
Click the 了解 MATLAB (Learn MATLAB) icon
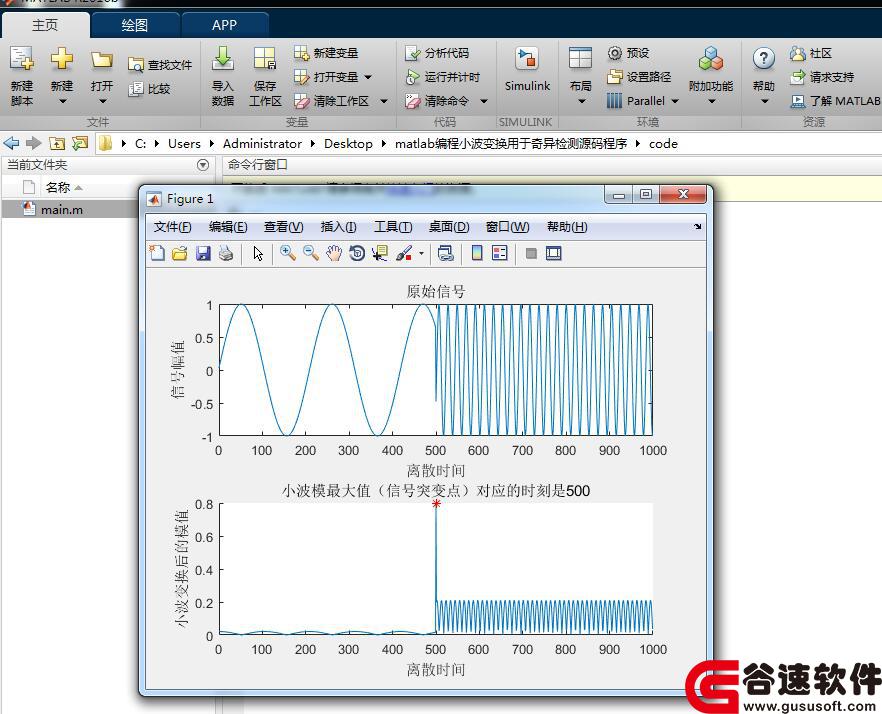pos(798,101)
